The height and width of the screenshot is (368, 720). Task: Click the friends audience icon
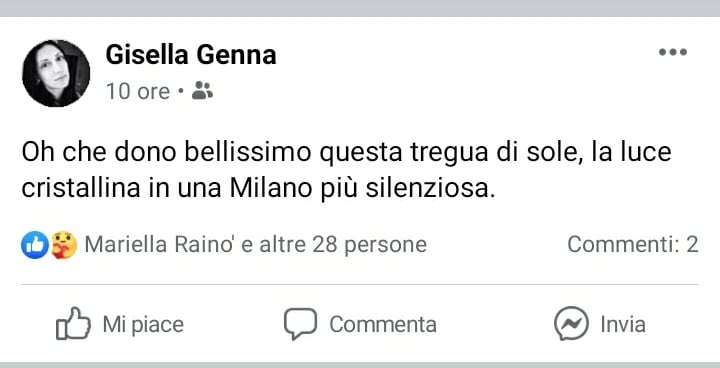(202, 91)
